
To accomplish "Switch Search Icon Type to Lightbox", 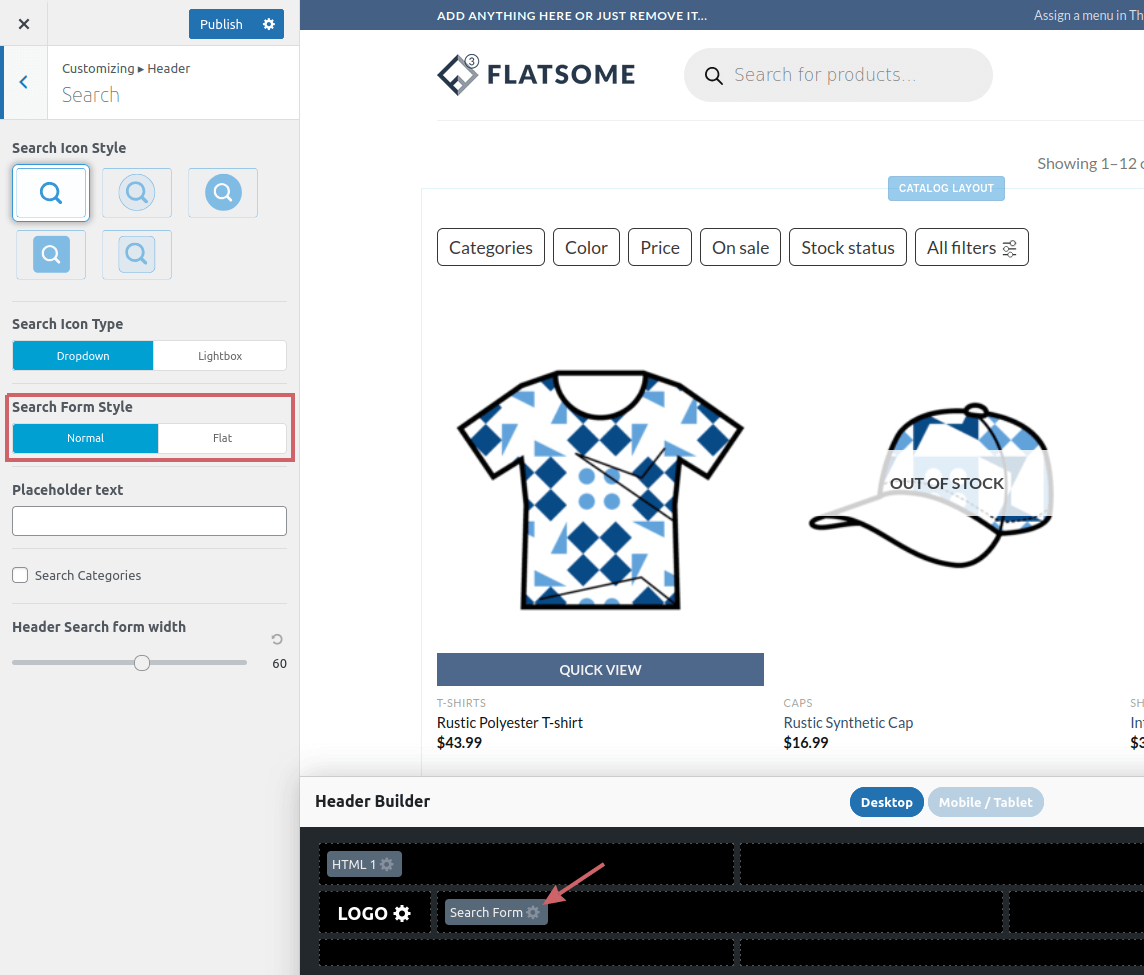I will tap(219, 355).
